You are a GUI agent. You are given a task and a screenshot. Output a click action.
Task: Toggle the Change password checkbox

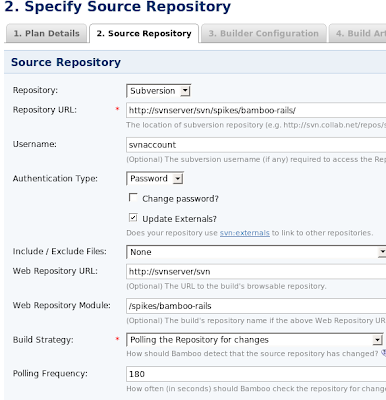tap(133, 198)
